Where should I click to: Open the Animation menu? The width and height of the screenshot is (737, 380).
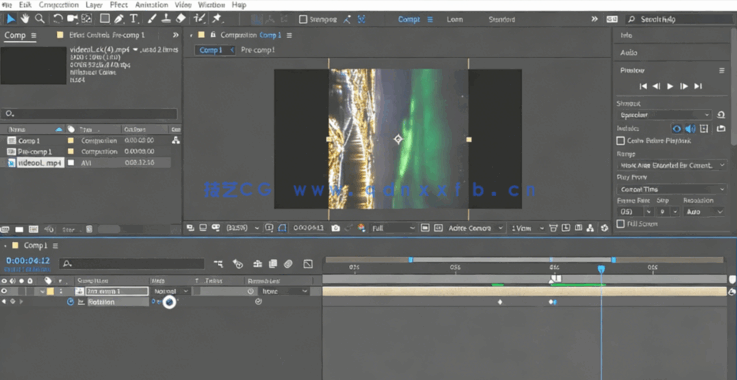(151, 5)
